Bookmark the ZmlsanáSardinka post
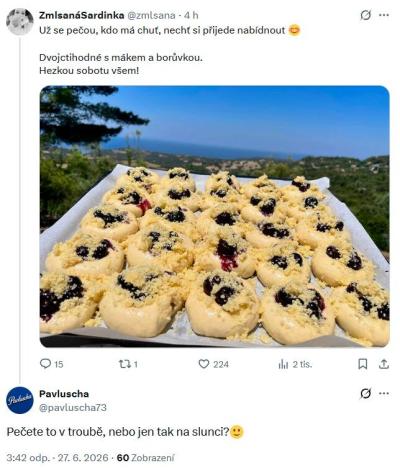 (x=363, y=364)
